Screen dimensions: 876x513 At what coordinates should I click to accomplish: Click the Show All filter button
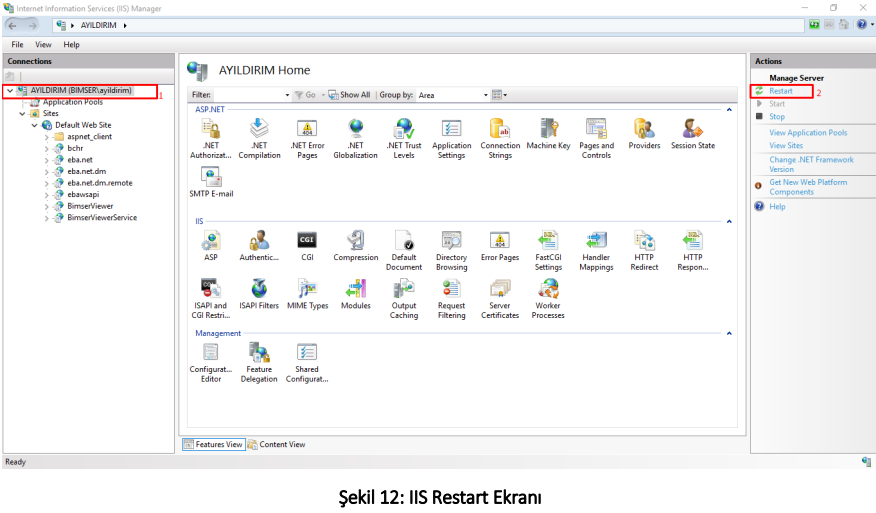pyautogui.click(x=349, y=95)
